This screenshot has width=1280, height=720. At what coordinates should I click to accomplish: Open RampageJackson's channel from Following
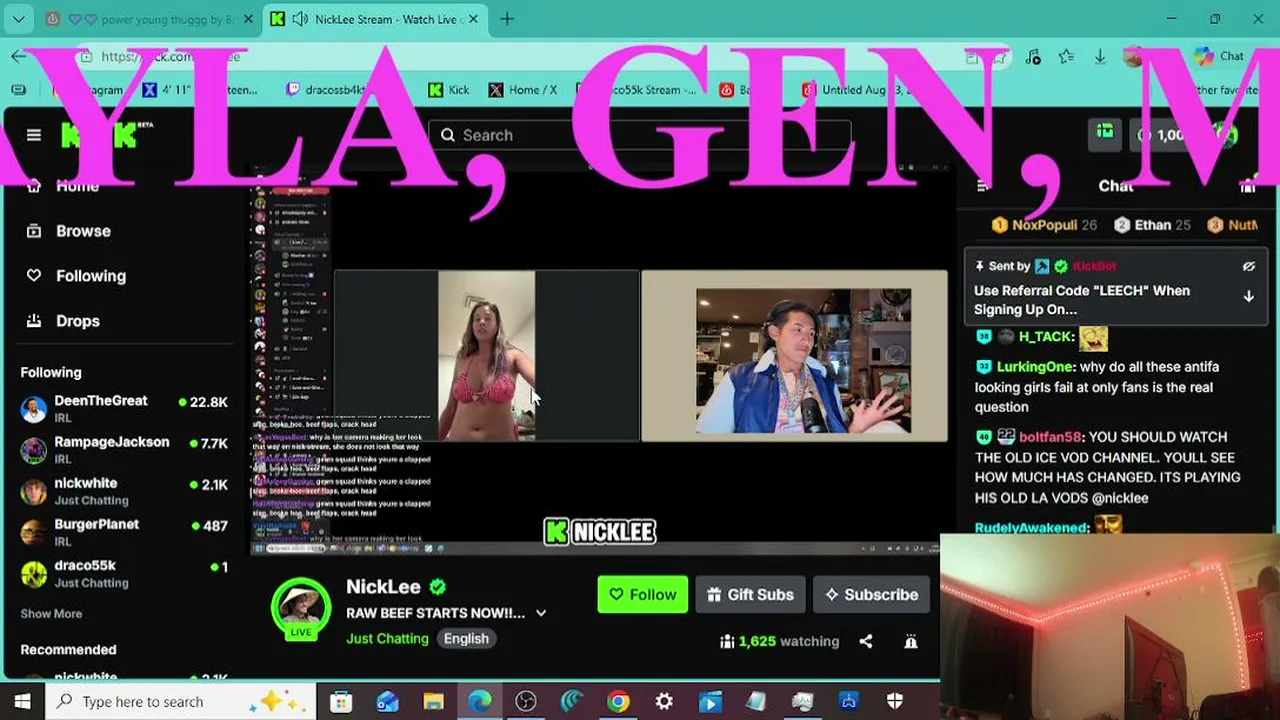(x=124, y=450)
